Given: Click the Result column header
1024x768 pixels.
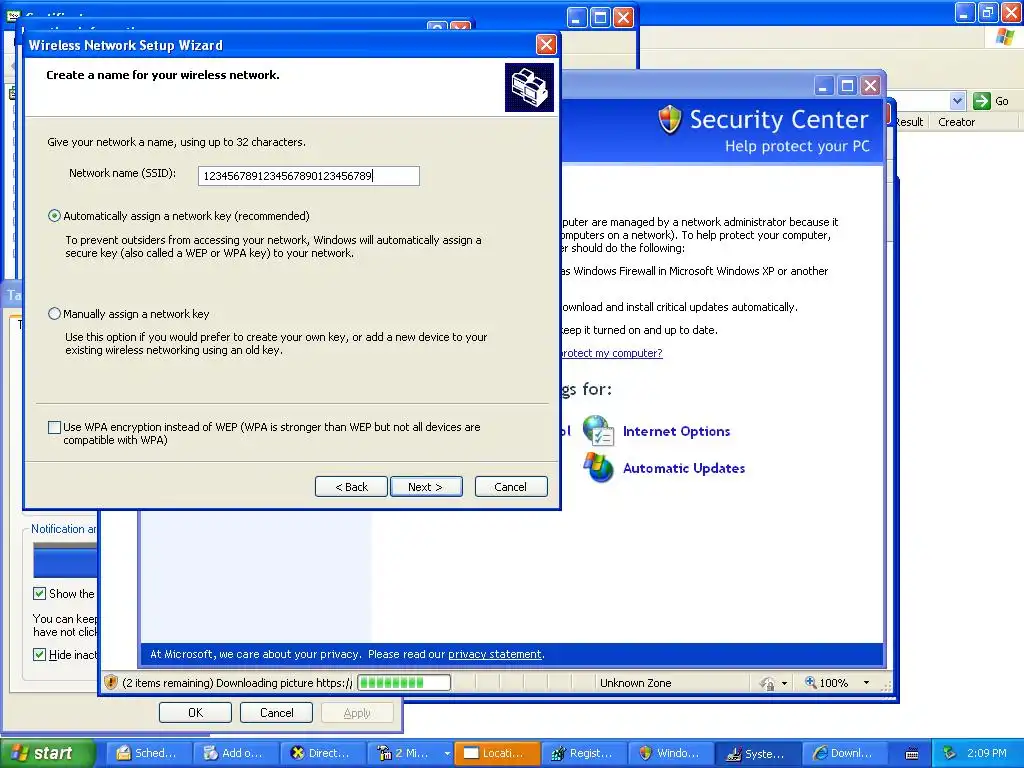Looking at the screenshot, I should pos(908,121).
